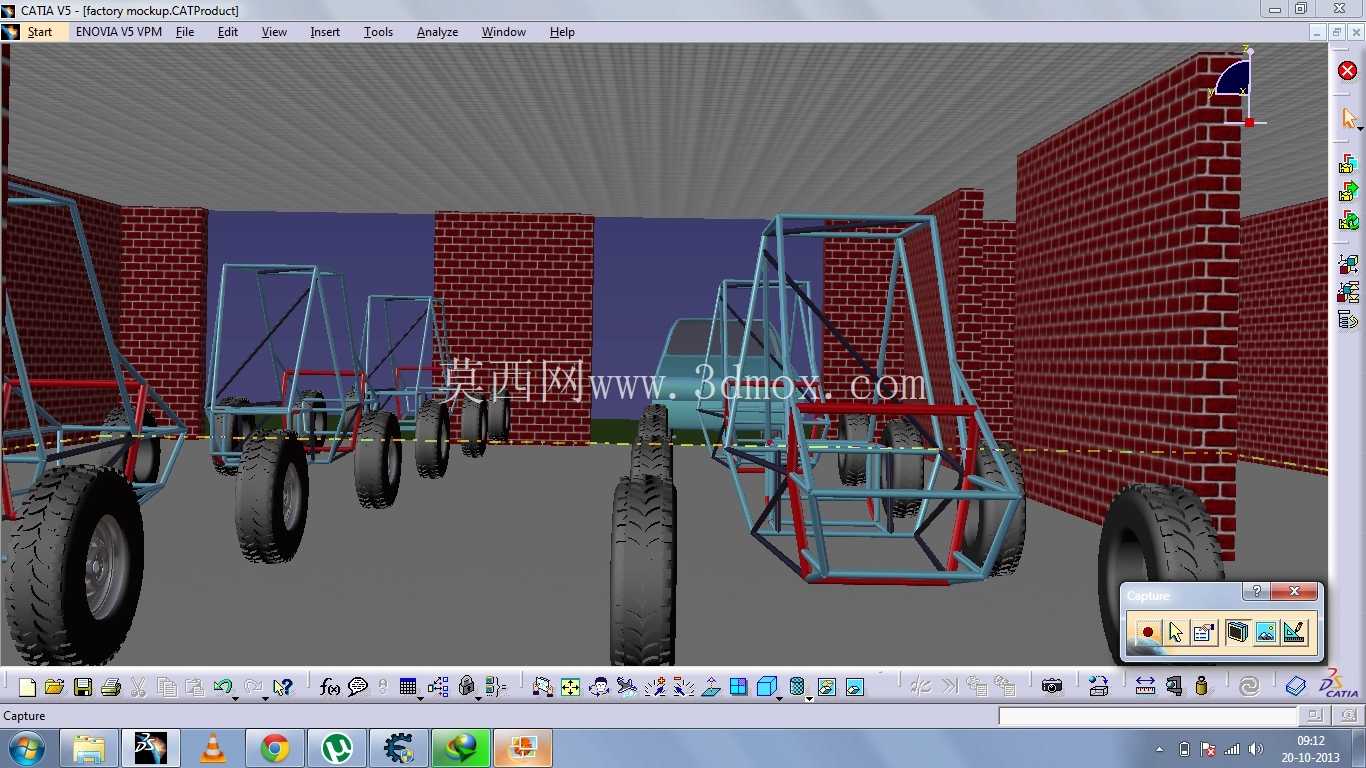Screen dimensions: 1366x768
Task: Expand the Isometric quick view dropdown arrow
Action: pos(780,697)
